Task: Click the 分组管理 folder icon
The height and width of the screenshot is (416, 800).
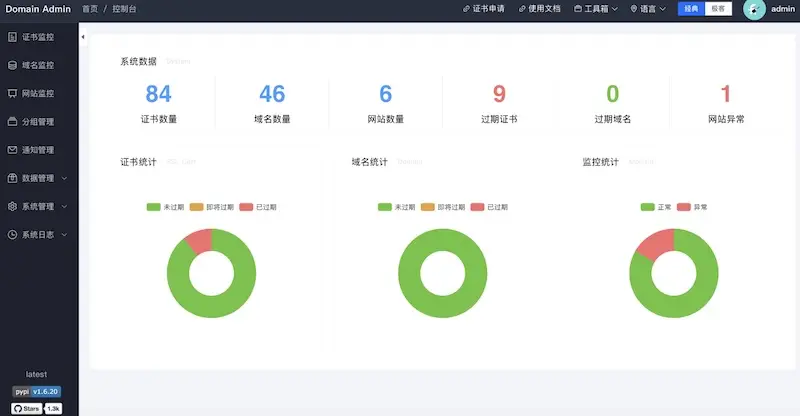Action: tap(12, 121)
